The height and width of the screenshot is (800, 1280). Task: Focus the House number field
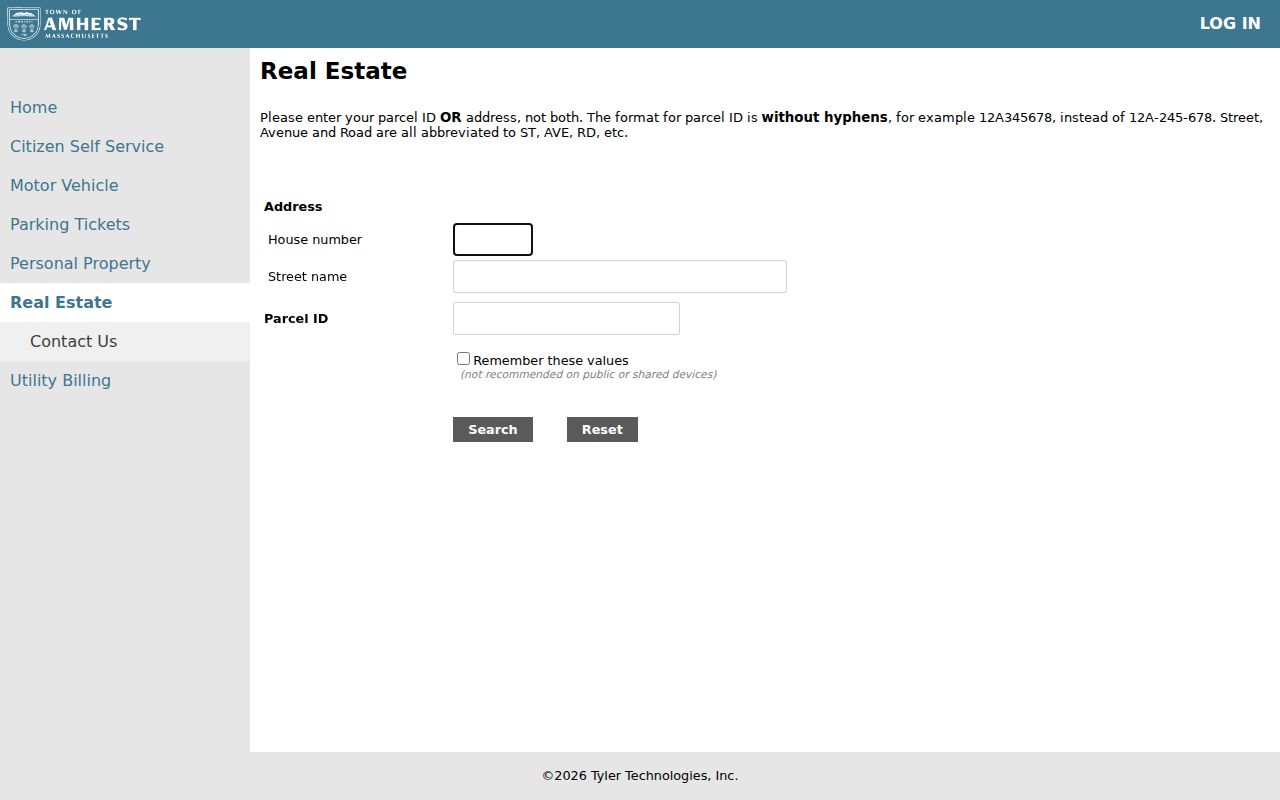click(493, 240)
